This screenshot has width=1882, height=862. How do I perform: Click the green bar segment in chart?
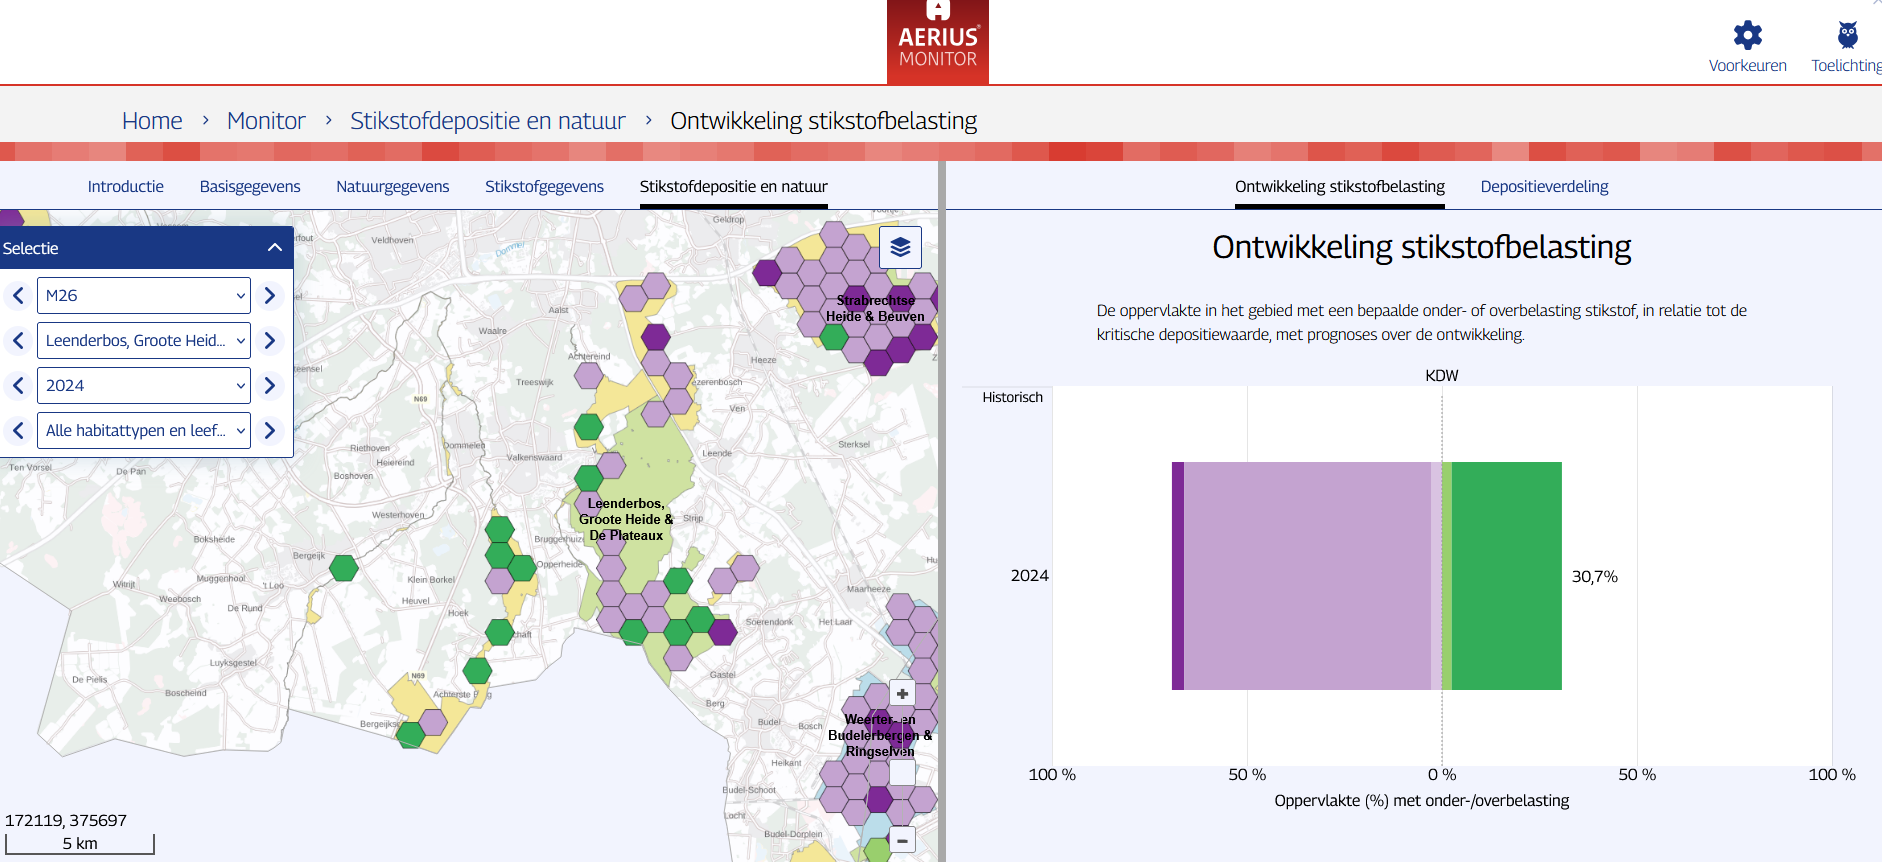(1507, 576)
